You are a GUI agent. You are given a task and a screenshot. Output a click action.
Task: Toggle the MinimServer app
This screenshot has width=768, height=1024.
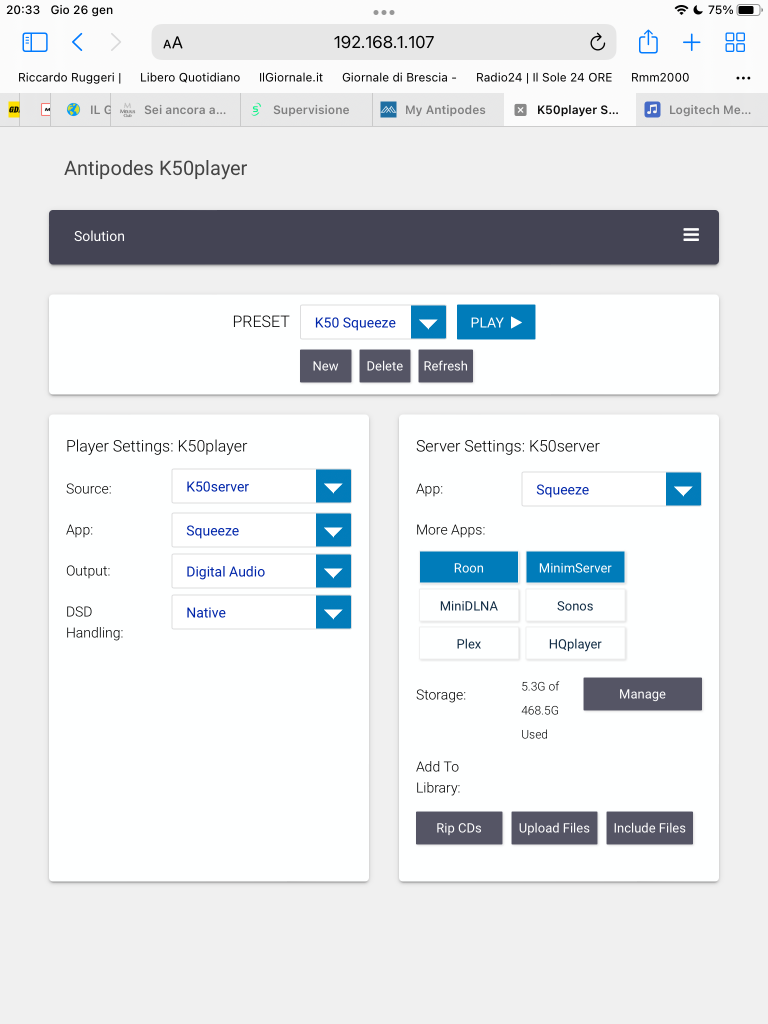pyautogui.click(x=575, y=568)
